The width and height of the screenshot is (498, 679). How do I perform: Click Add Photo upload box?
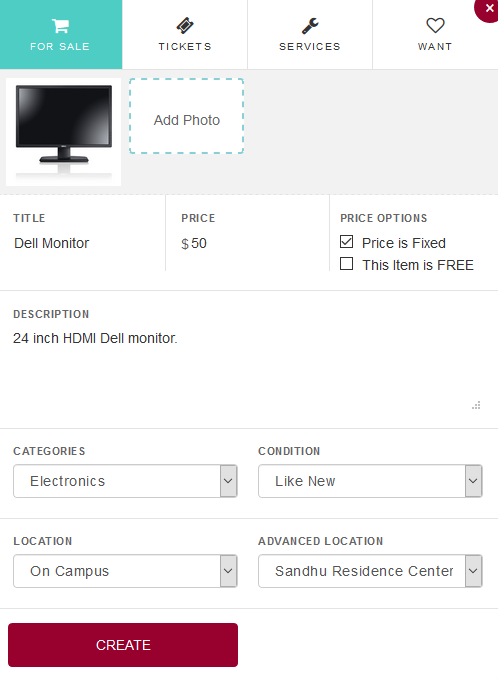187,116
